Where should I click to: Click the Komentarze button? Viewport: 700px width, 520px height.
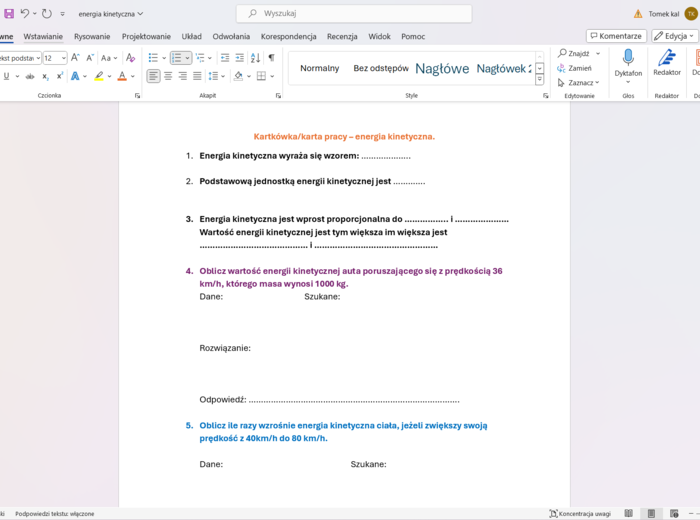615,36
